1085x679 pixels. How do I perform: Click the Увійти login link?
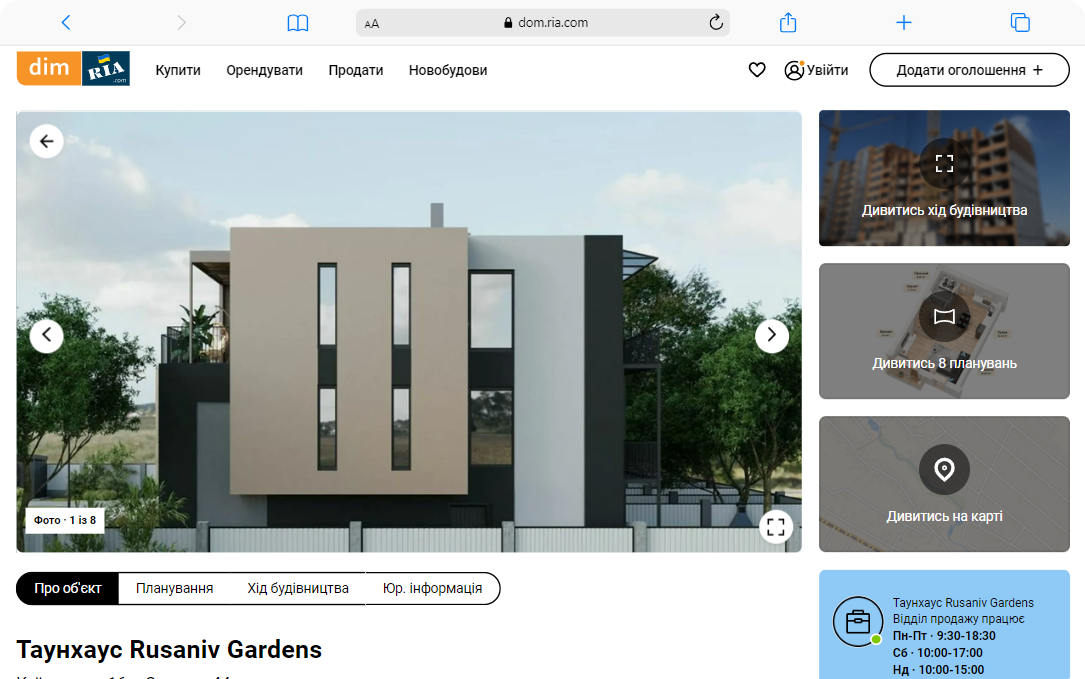tap(828, 70)
